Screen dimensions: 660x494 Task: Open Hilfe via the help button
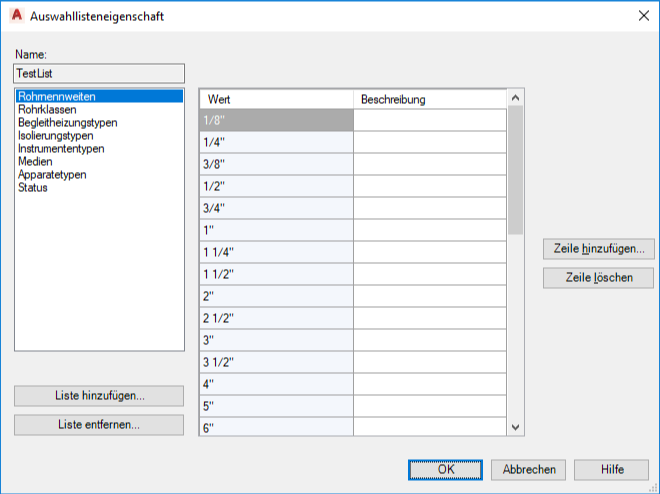tap(612, 469)
